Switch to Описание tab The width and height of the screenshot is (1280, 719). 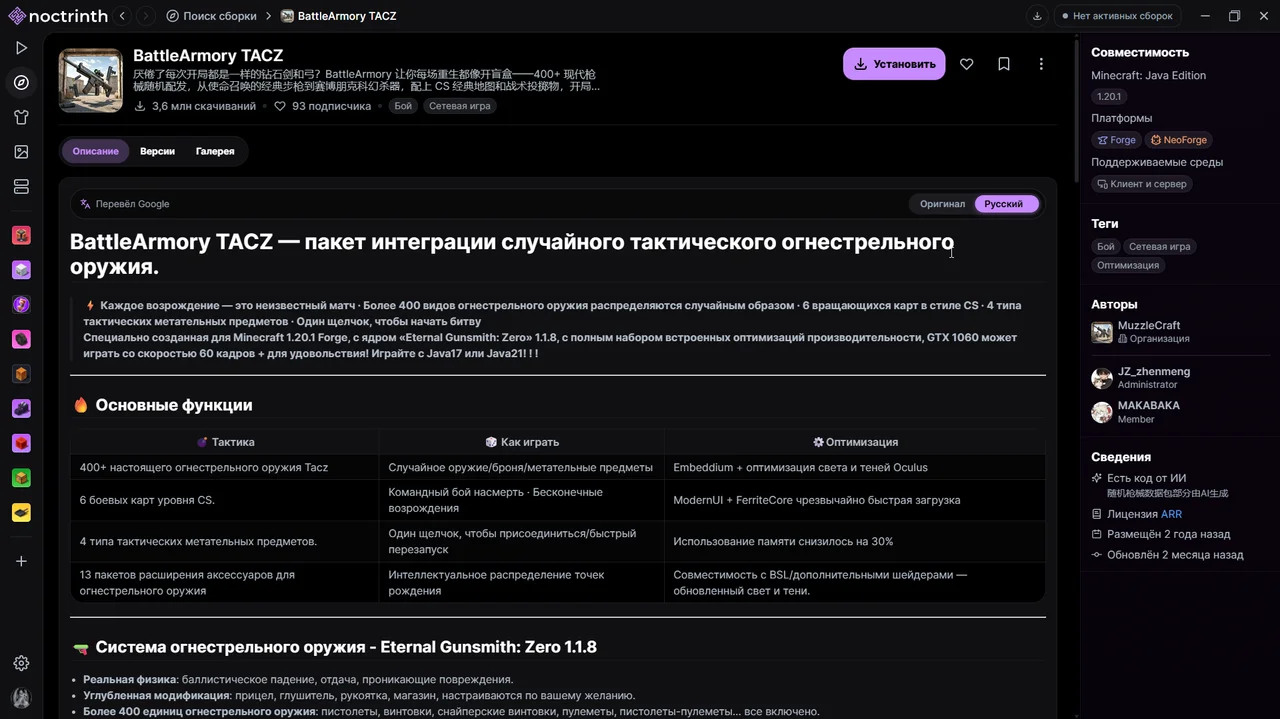click(96, 151)
